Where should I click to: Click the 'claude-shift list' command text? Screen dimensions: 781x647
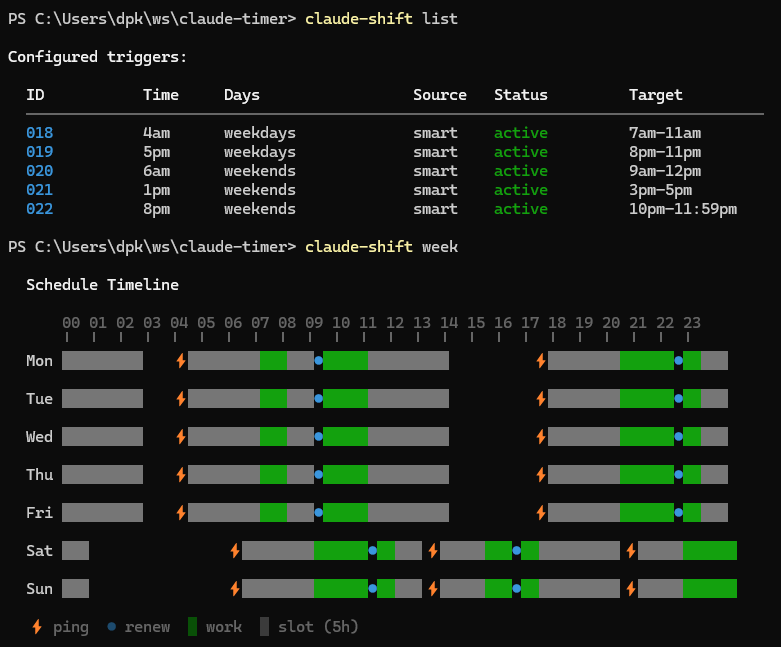(x=382, y=19)
